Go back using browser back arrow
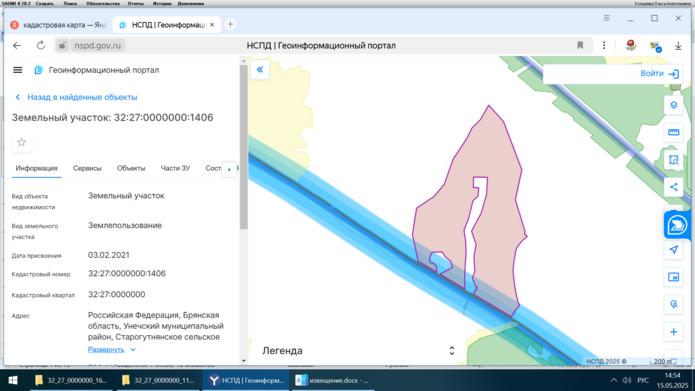This screenshot has width=695, height=391. (x=17, y=46)
